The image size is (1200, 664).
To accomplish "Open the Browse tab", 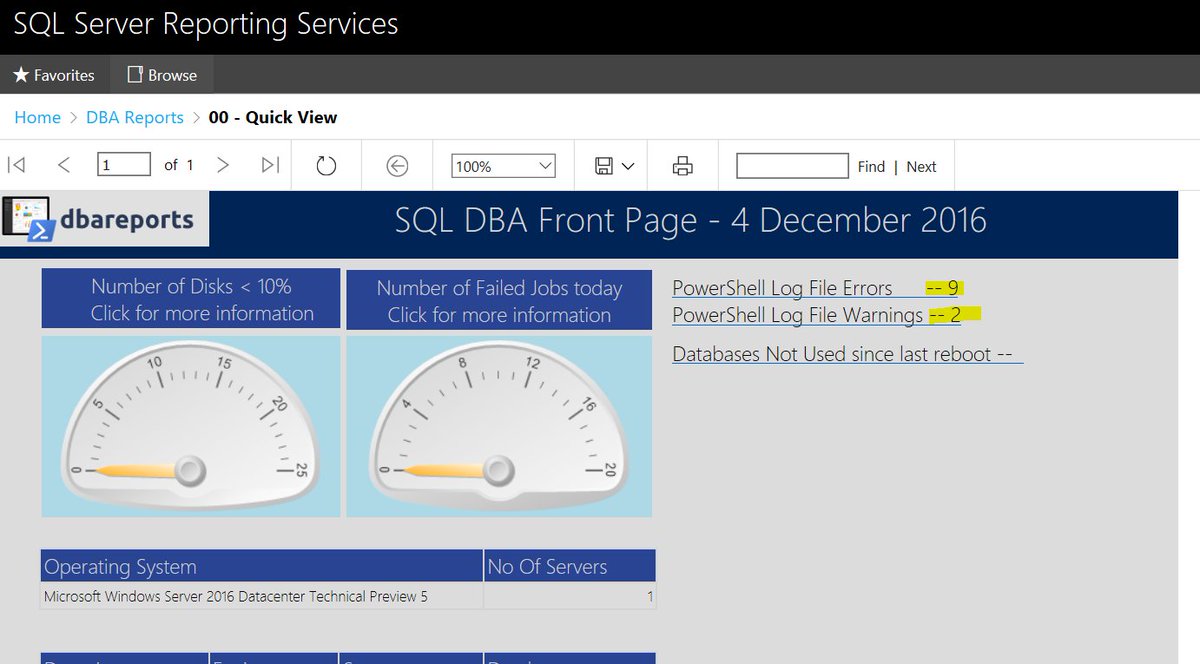I will (x=161, y=75).
